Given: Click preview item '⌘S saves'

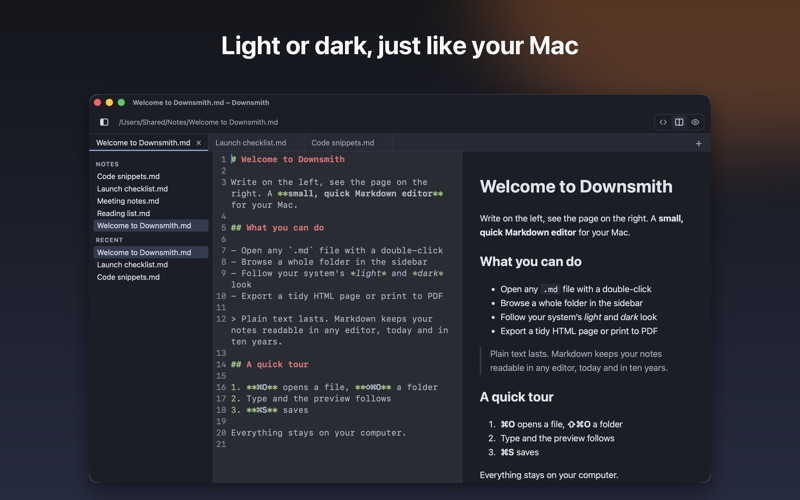Looking at the screenshot, I should [519, 452].
